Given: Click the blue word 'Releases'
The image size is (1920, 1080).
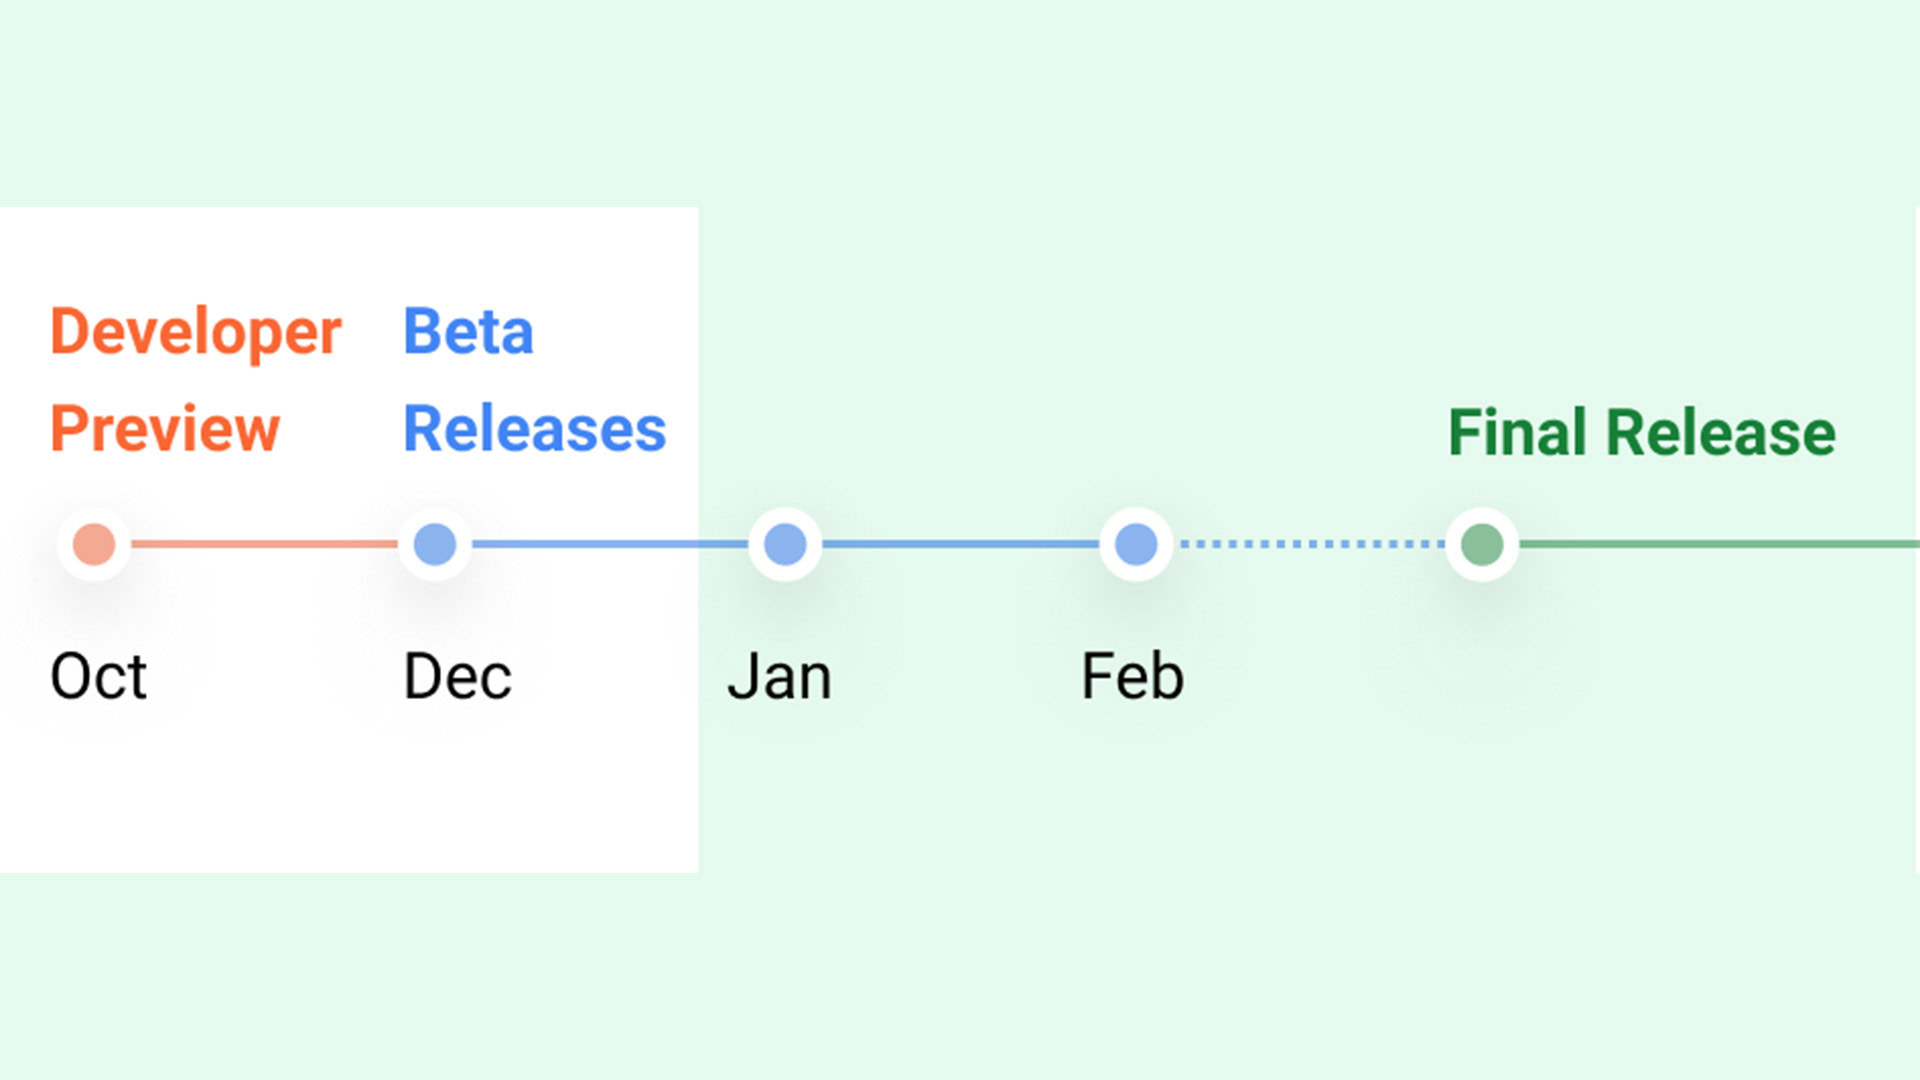Looking at the screenshot, I should click(x=534, y=429).
